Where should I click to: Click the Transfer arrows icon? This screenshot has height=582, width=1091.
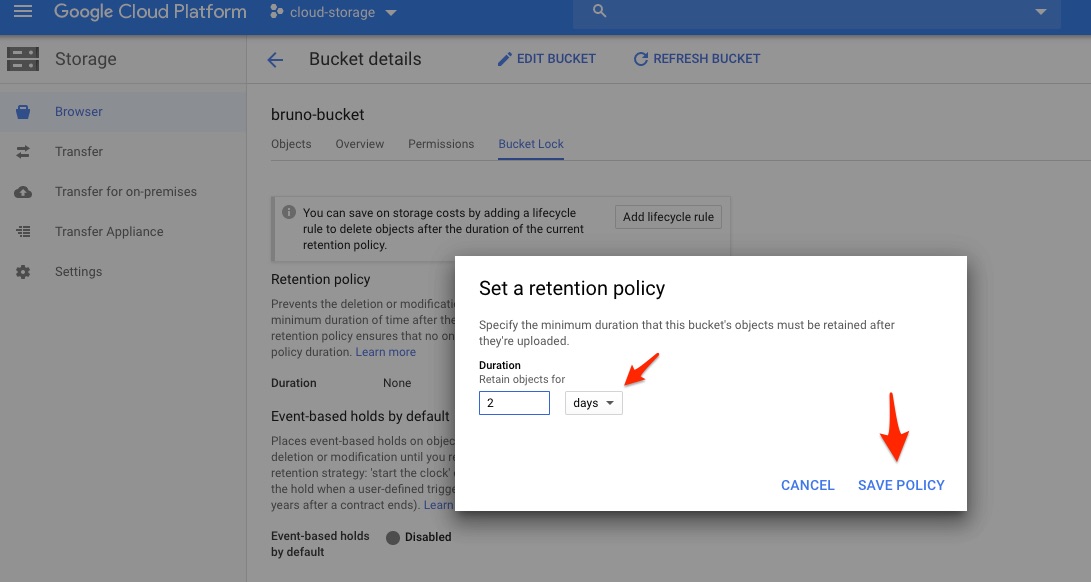tap(23, 152)
